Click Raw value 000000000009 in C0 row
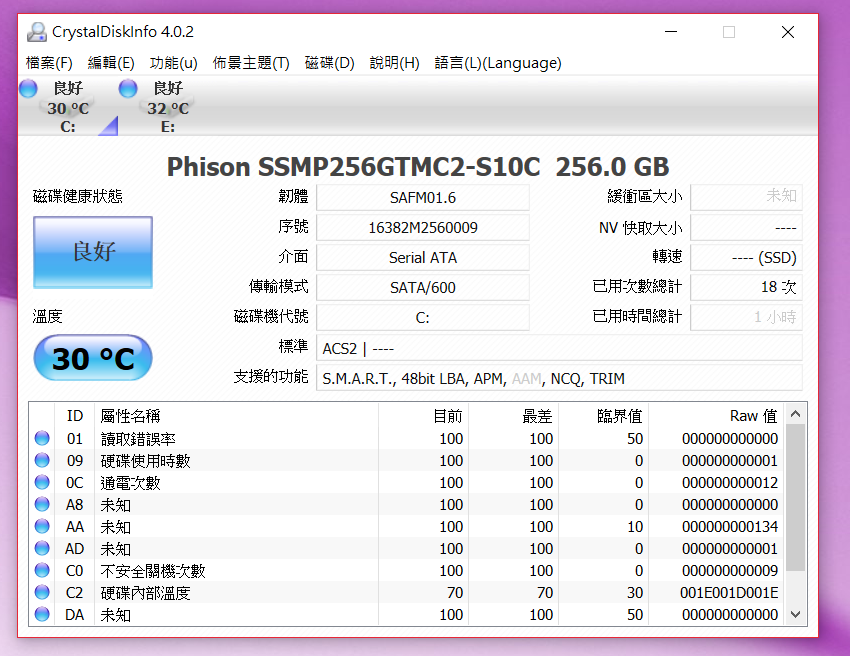The image size is (850, 656). 730,570
